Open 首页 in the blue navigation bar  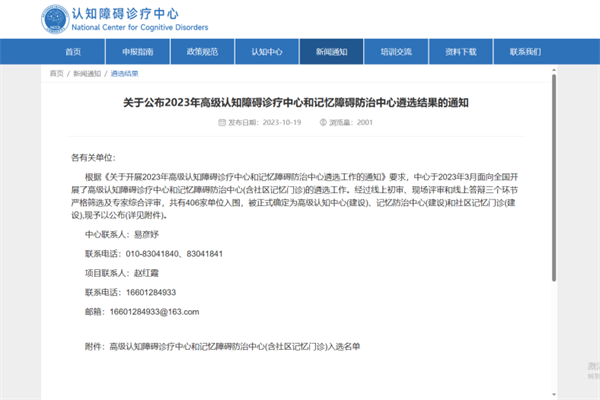pyautogui.click(x=72, y=51)
